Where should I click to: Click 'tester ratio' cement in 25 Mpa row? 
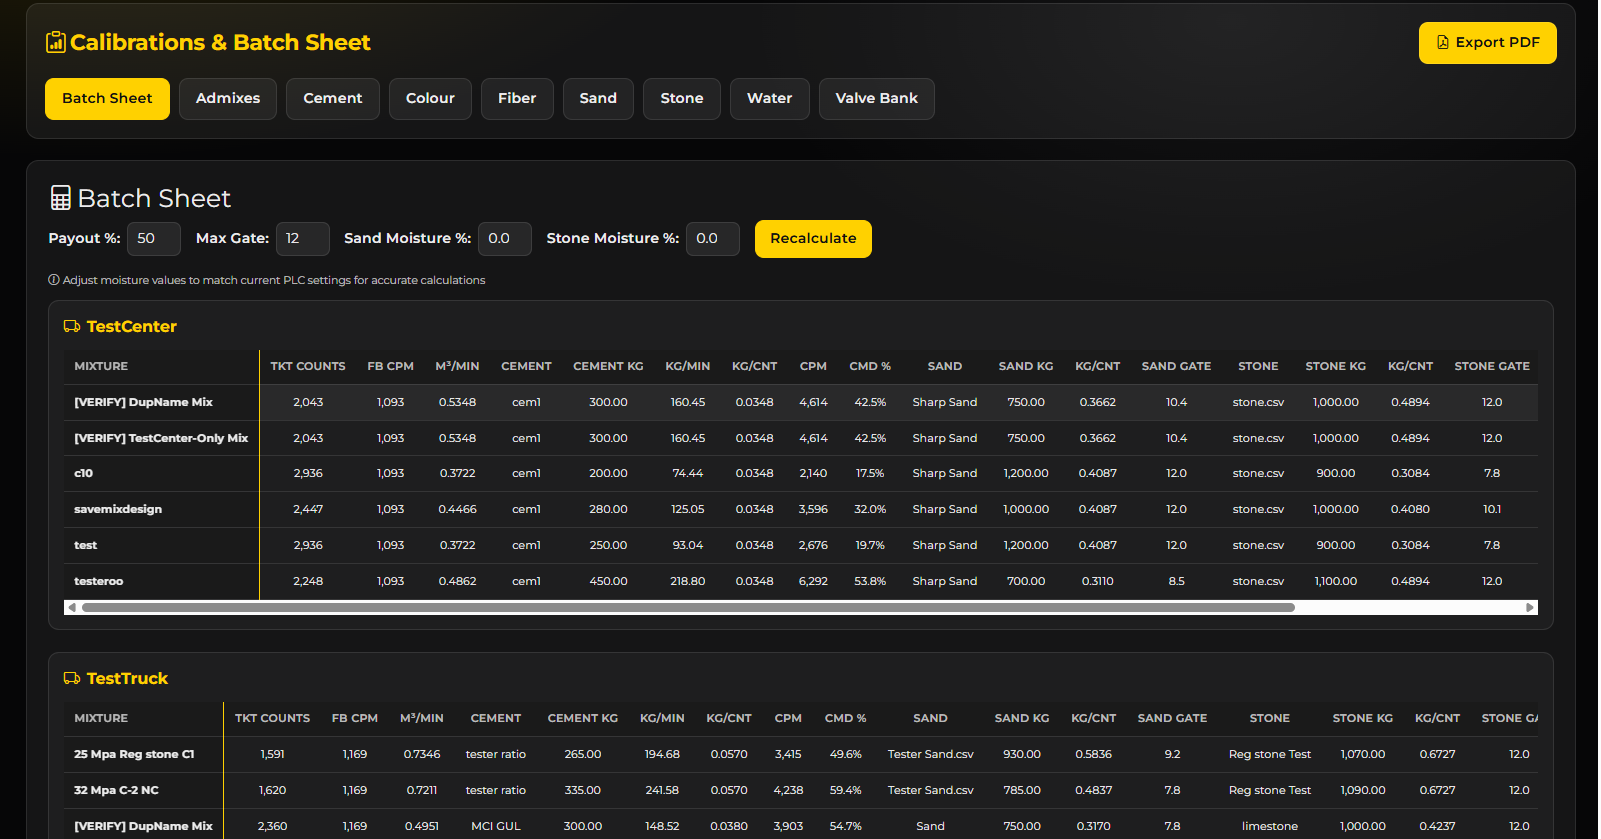(x=496, y=754)
